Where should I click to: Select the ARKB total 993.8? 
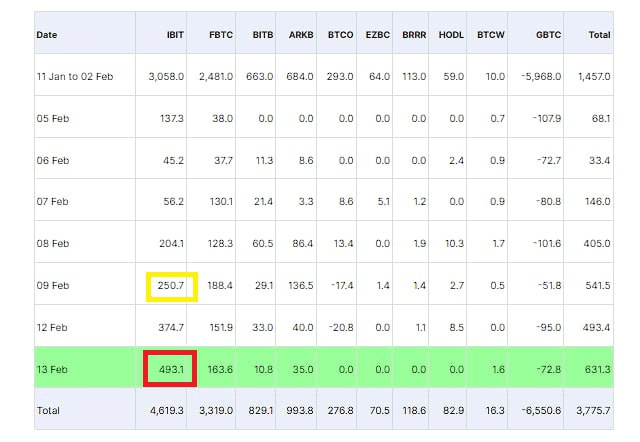(x=300, y=410)
